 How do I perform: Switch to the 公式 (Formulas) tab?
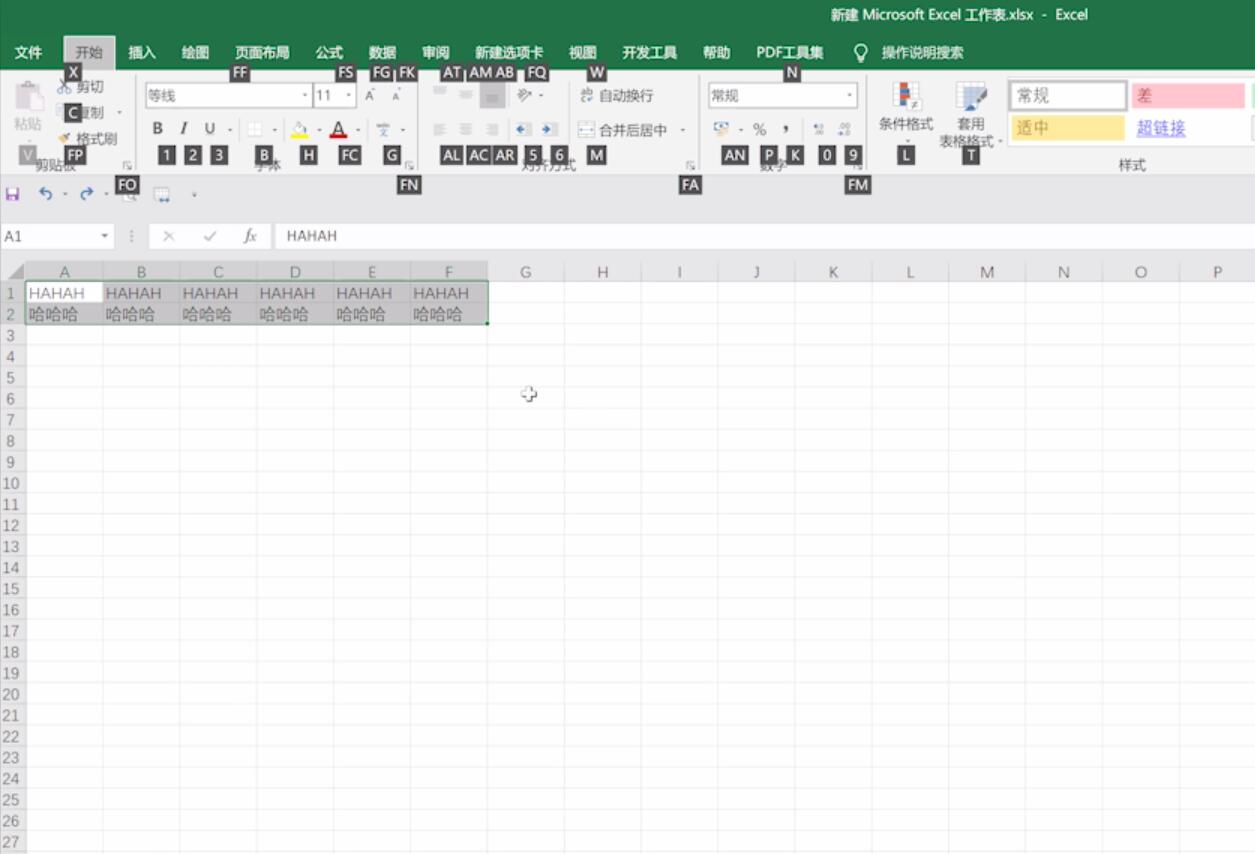pyautogui.click(x=329, y=53)
